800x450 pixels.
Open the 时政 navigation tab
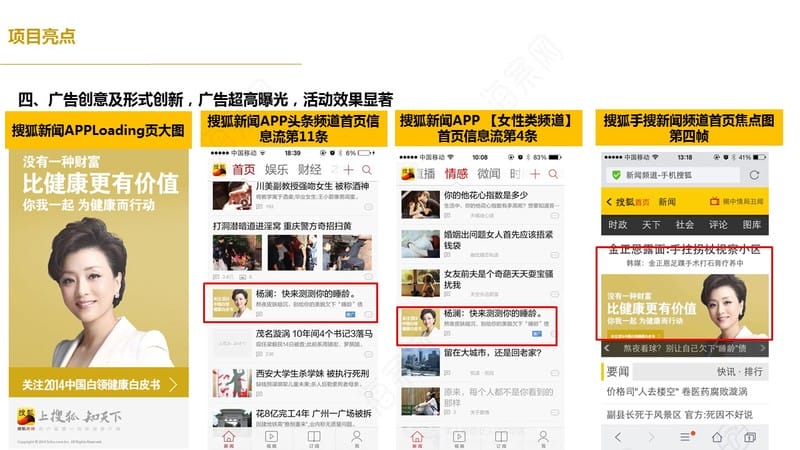coord(617,224)
